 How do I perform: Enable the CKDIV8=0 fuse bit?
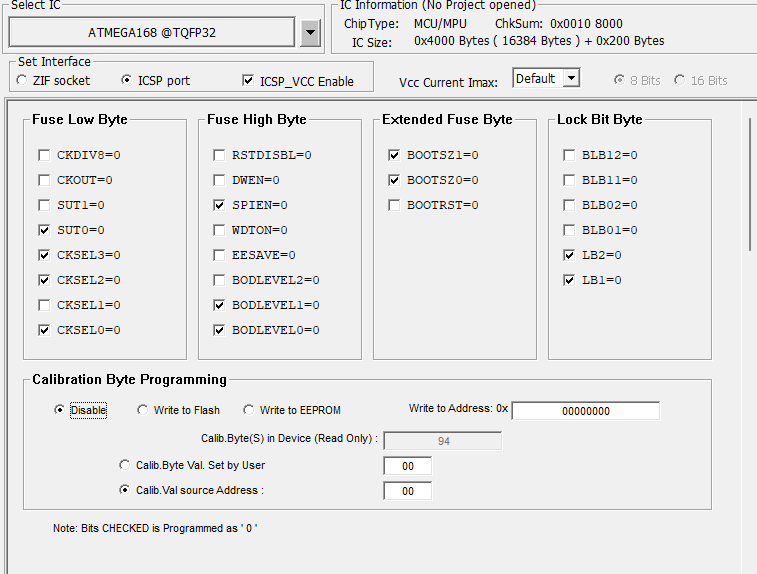[44, 155]
